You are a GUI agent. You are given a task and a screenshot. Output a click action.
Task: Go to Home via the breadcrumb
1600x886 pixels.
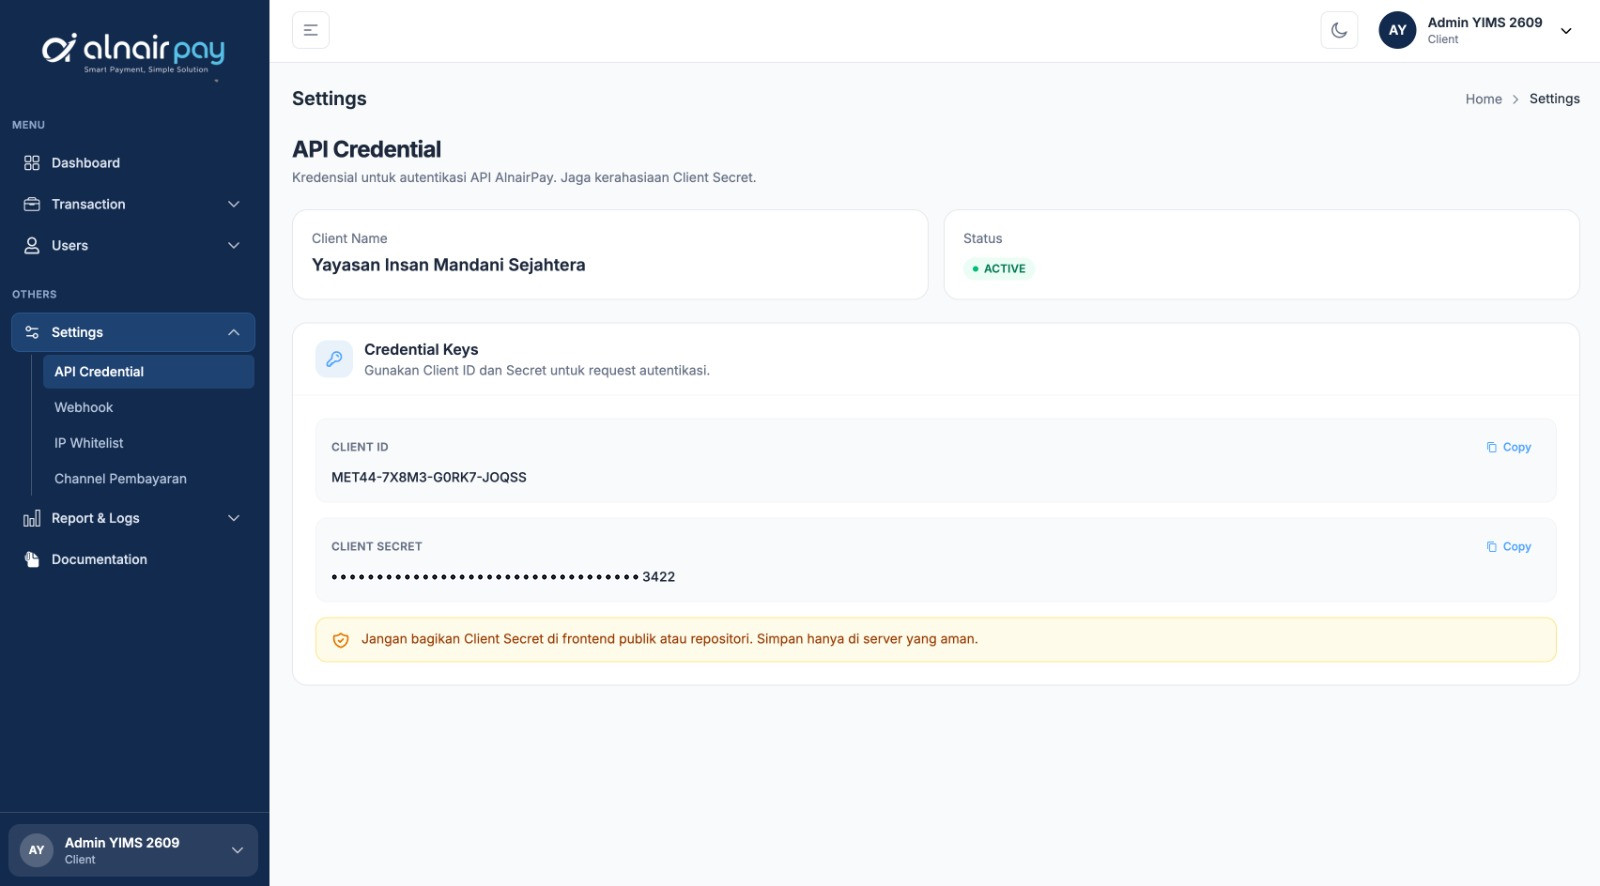coord(1483,99)
